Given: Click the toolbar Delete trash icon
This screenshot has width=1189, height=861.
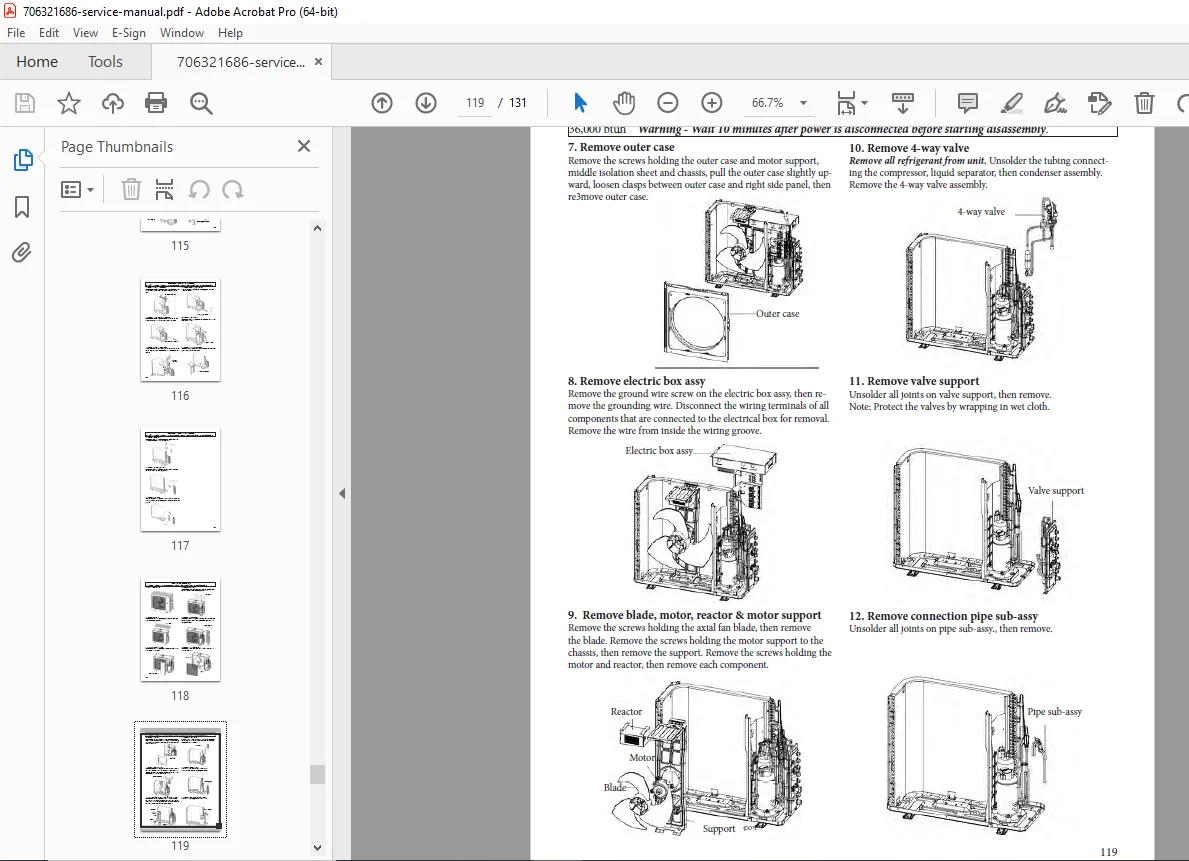Looking at the screenshot, I should [1144, 102].
